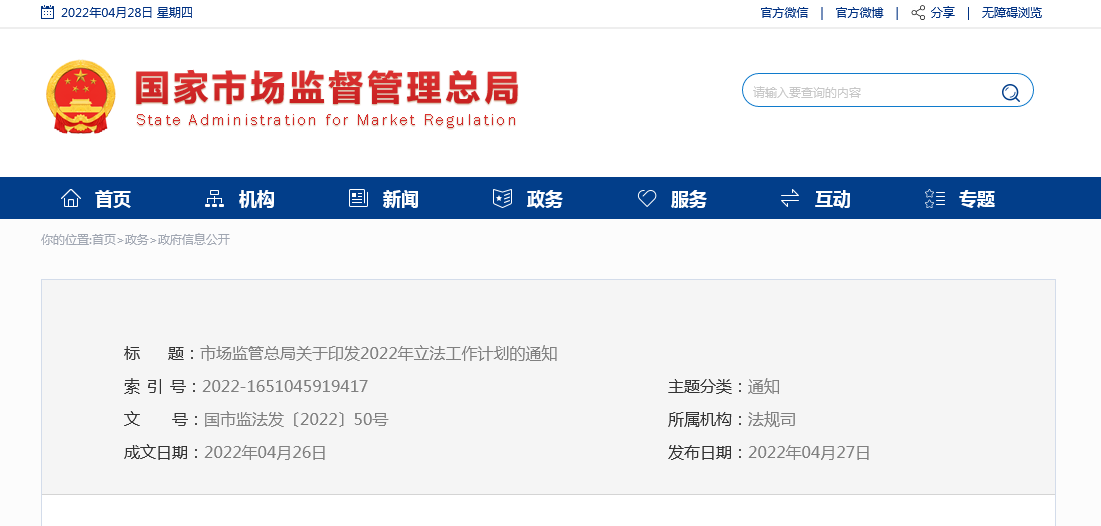Click the State Administration for Market Regulation text
This screenshot has height=526, width=1101.
[x=327, y=120]
